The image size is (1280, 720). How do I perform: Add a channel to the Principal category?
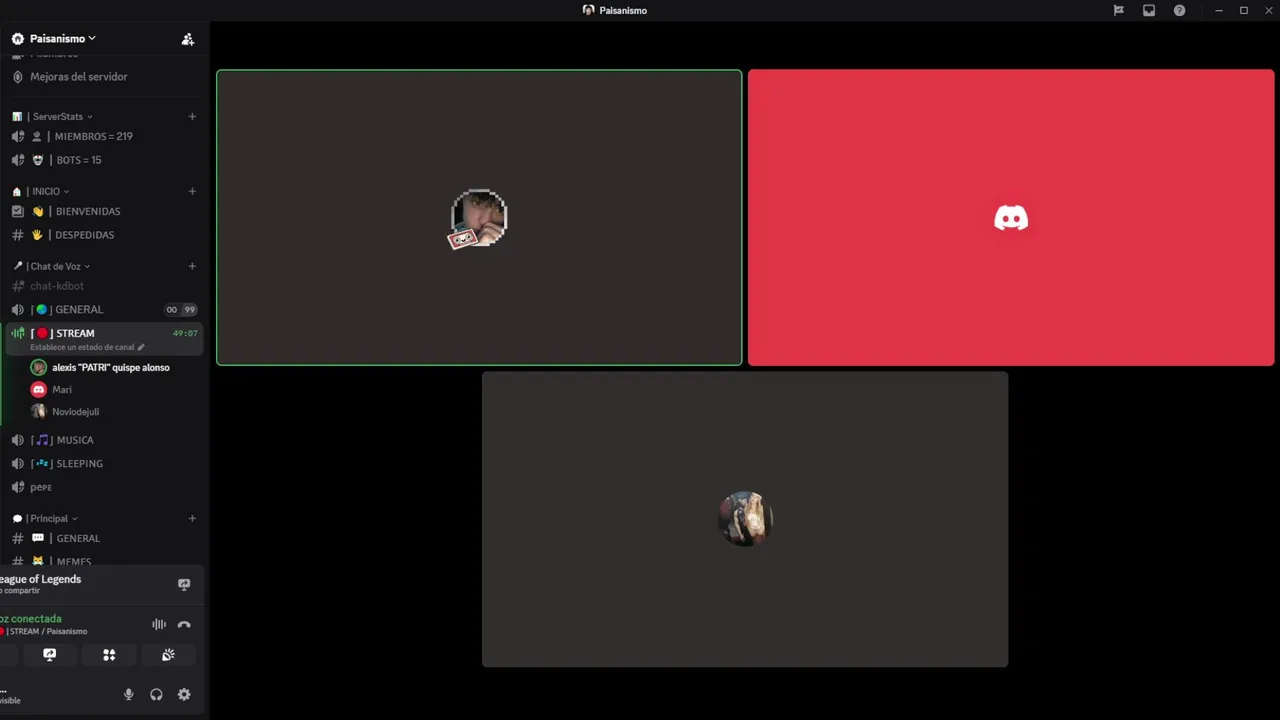(192, 519)
